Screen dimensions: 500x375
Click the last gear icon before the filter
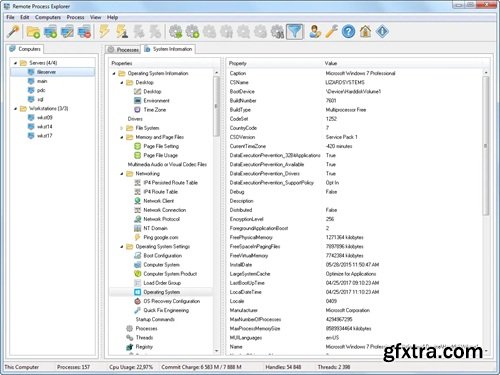tap(277, 32)
